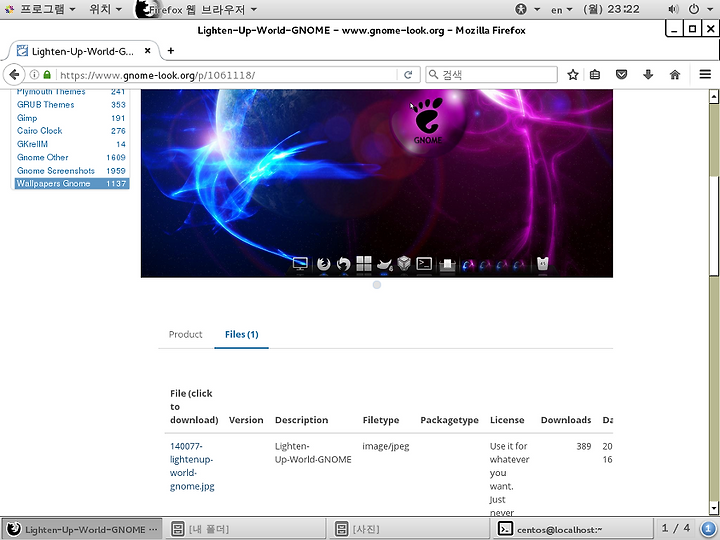This screenshot has width=720, height=540.
Task: Click the green secure connection padlock
Action: click(47, 74)
